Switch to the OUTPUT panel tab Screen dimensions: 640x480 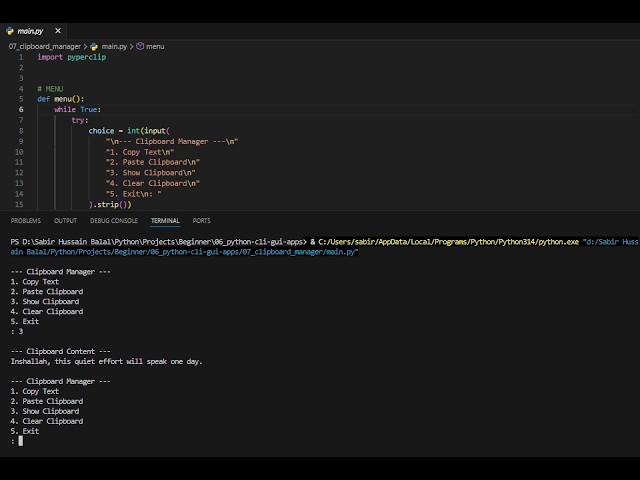pyautogui.click(x=65, y=221)
